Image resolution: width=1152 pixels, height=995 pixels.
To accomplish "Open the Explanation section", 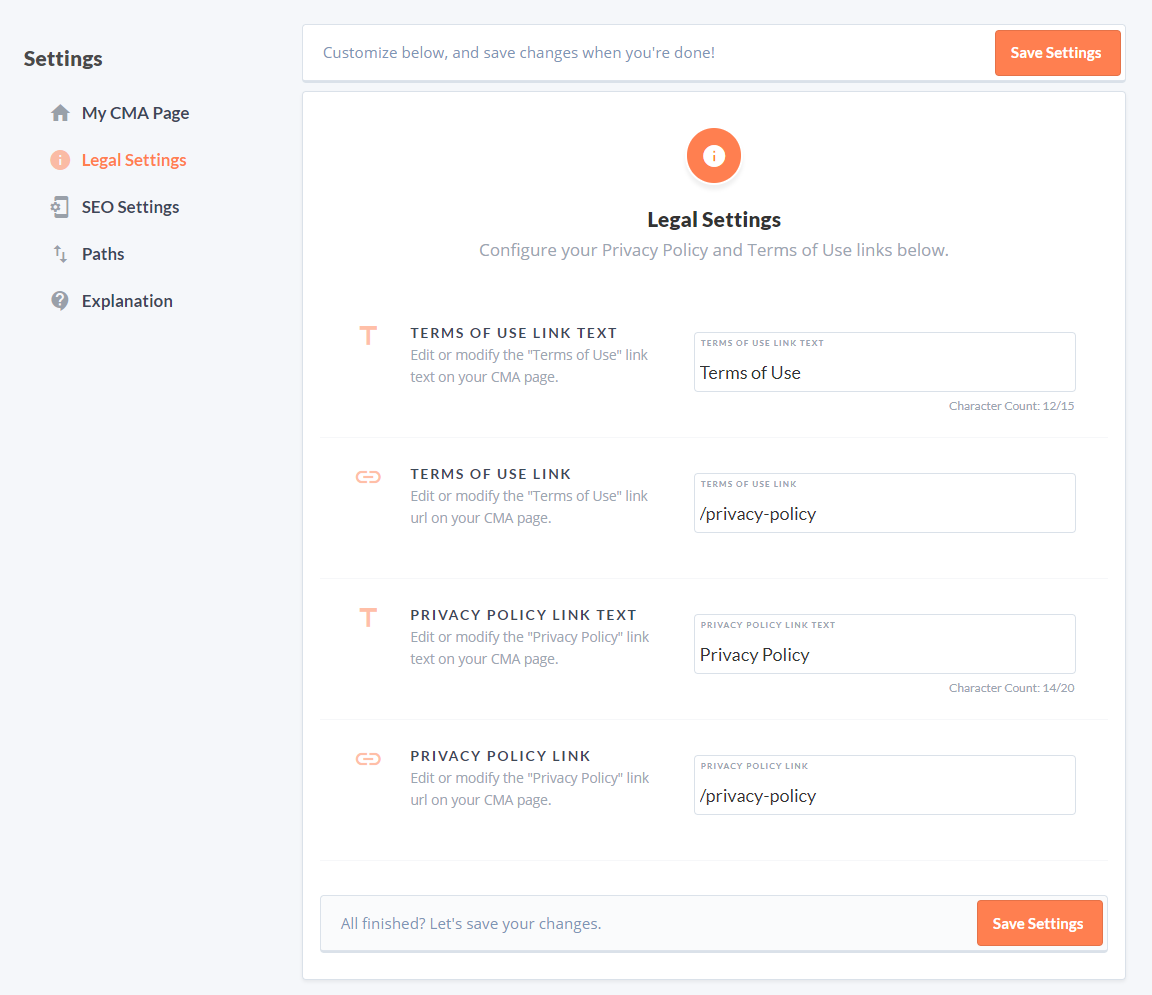I will click(127, 301).
